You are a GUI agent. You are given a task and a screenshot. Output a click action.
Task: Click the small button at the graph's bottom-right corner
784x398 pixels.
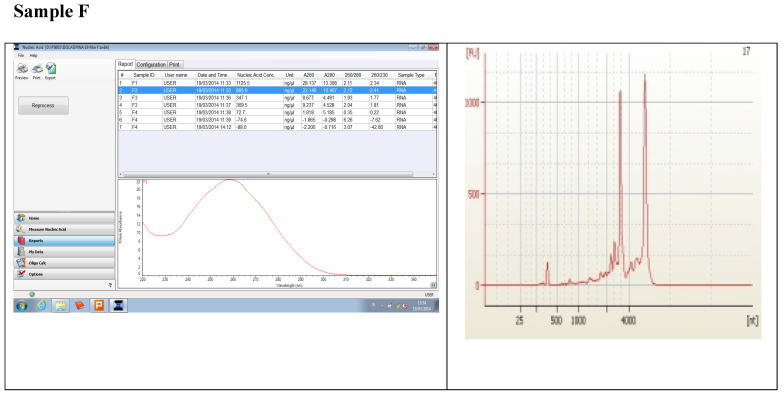[433, 285]
